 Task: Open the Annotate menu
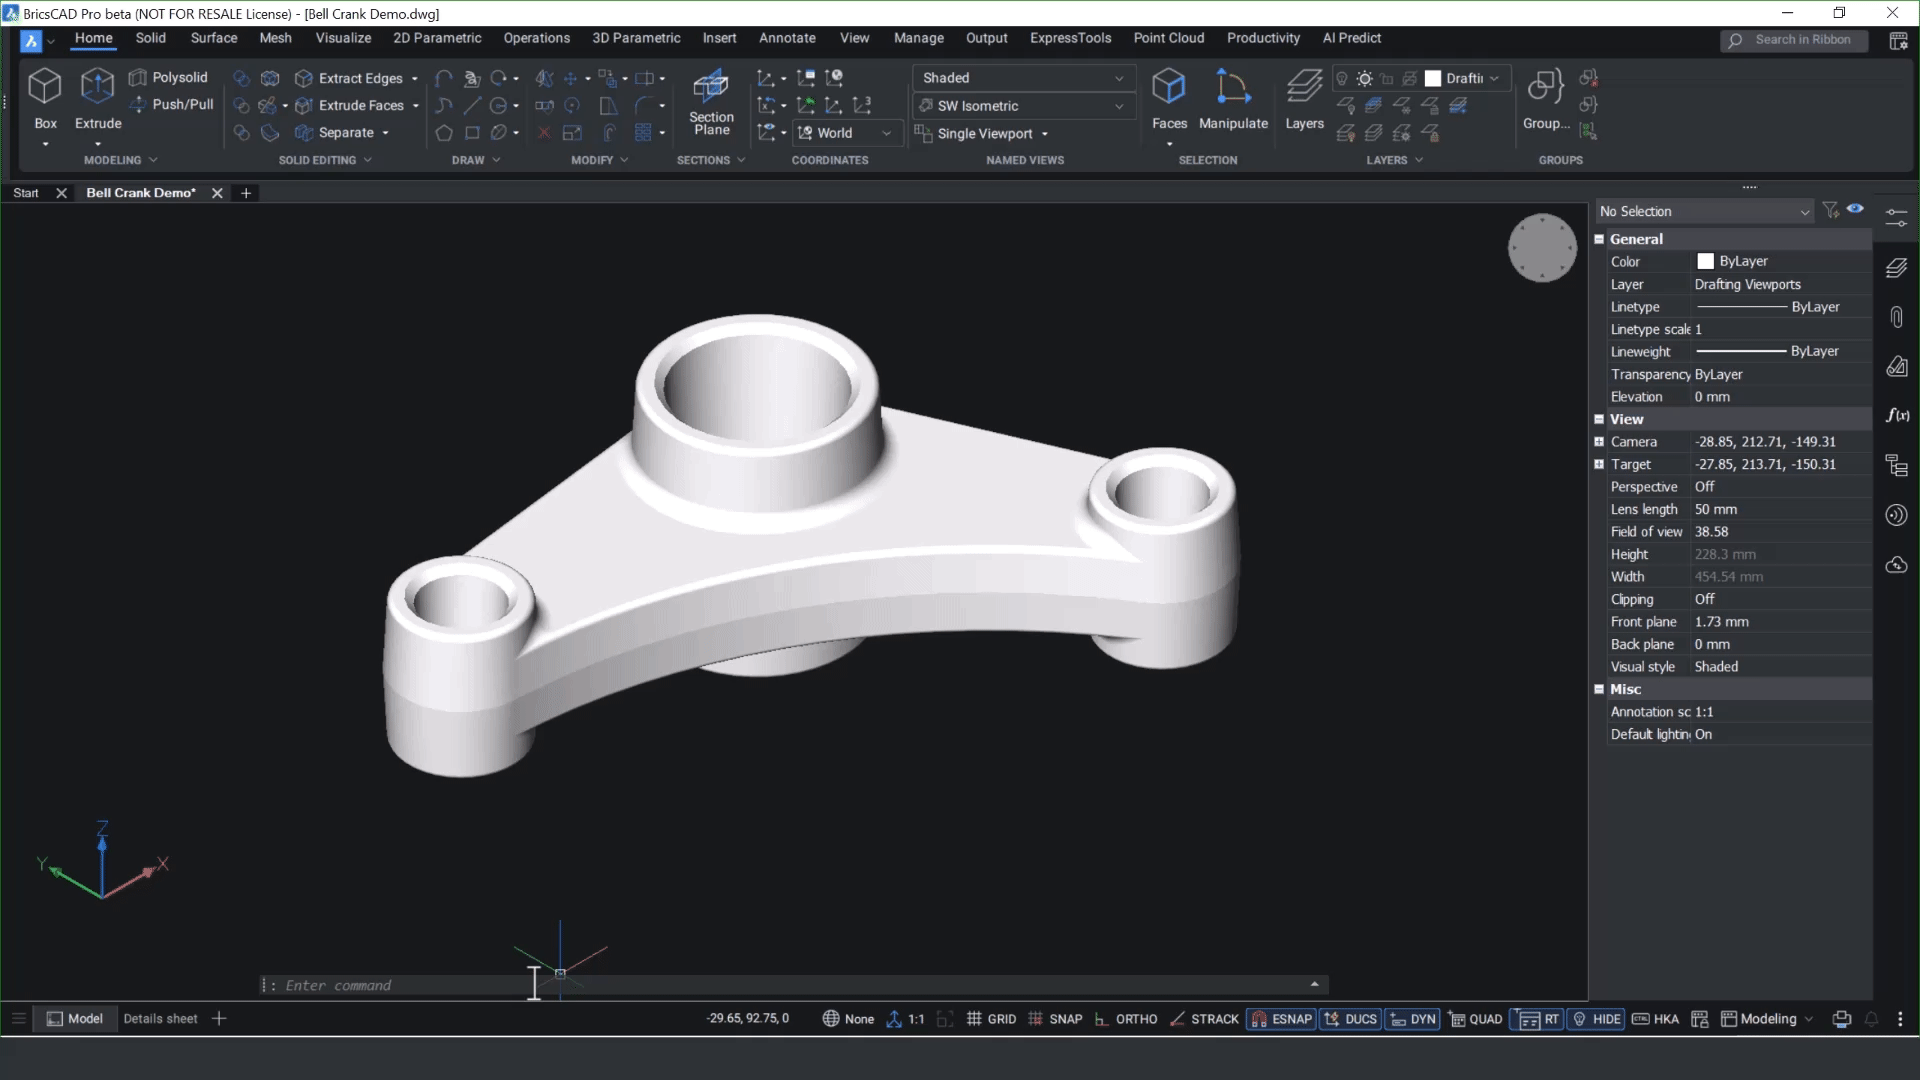coord(786,37)
